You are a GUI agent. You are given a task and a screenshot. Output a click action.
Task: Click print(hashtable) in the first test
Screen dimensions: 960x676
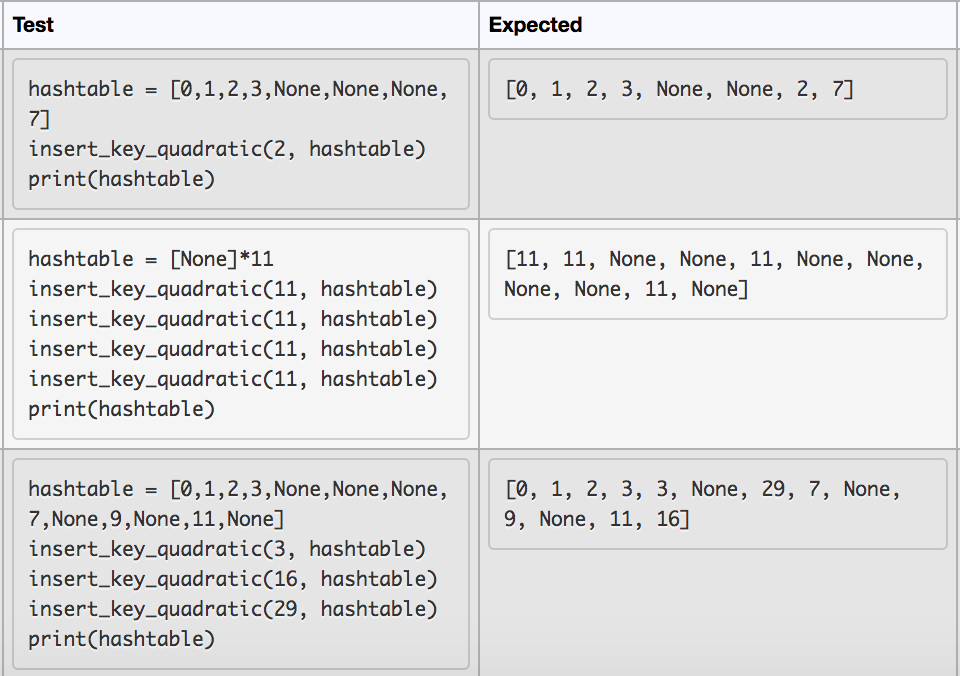click(x=121, y=179)
